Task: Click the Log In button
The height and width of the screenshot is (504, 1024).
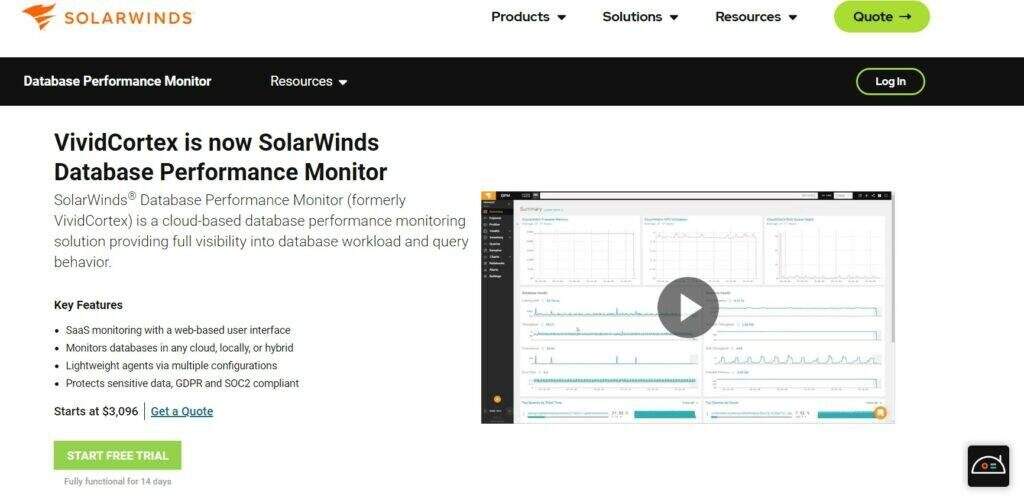Action: click(890, 82)
